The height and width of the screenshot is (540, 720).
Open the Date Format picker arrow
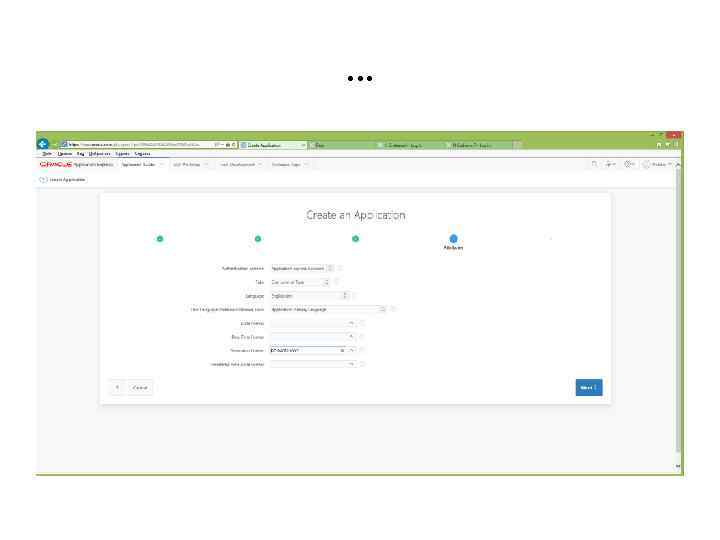tap(351, 323)
